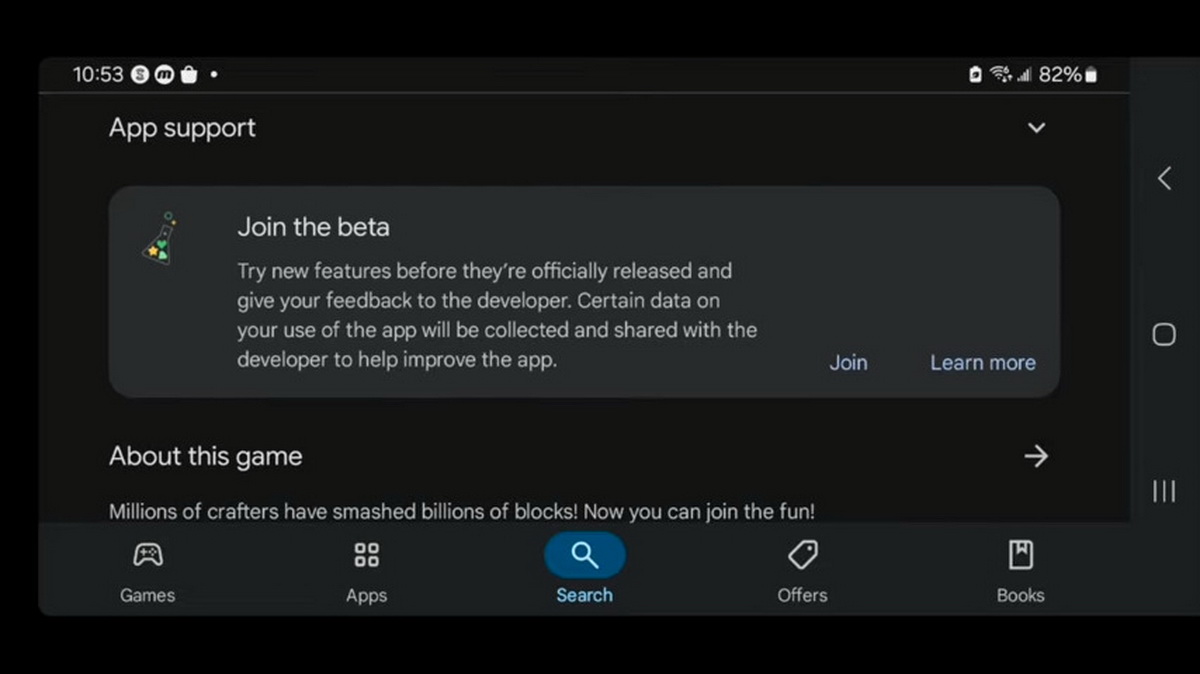1200x674 pixels.
Task: Click the Learn more link
Action: coord(983,363)
